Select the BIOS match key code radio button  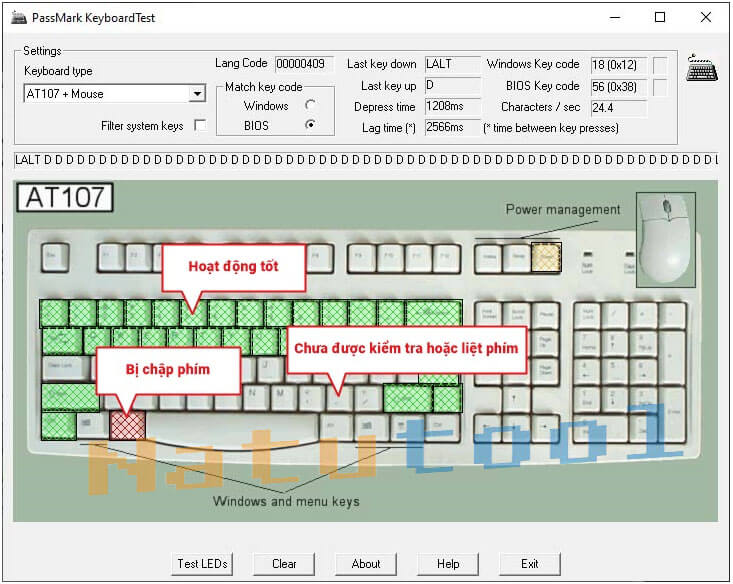(310, 124)
